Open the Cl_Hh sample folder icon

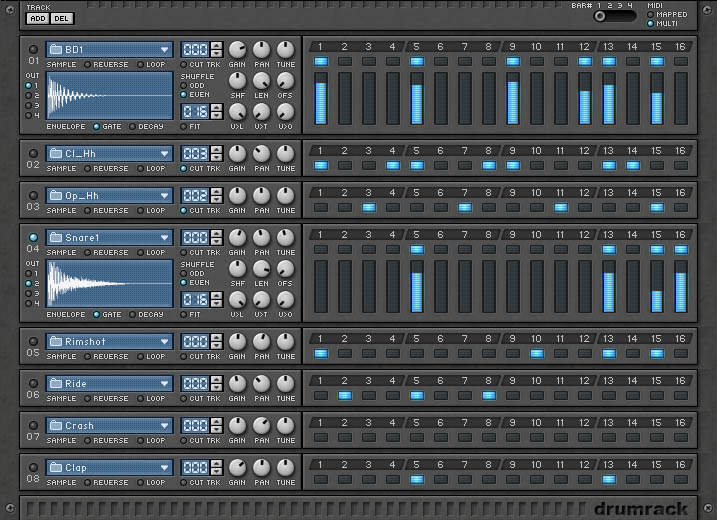[56, 154]
